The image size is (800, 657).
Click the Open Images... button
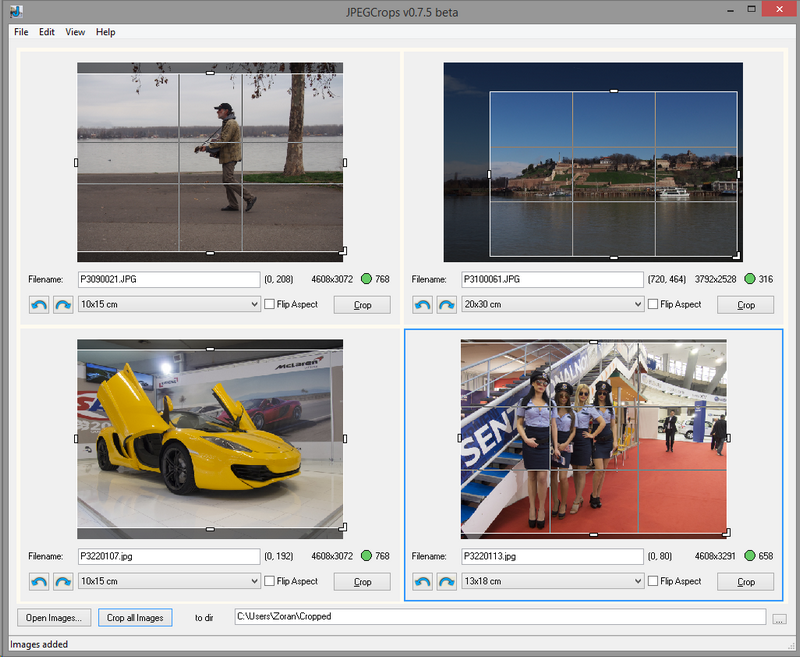[x=54, y=618]
